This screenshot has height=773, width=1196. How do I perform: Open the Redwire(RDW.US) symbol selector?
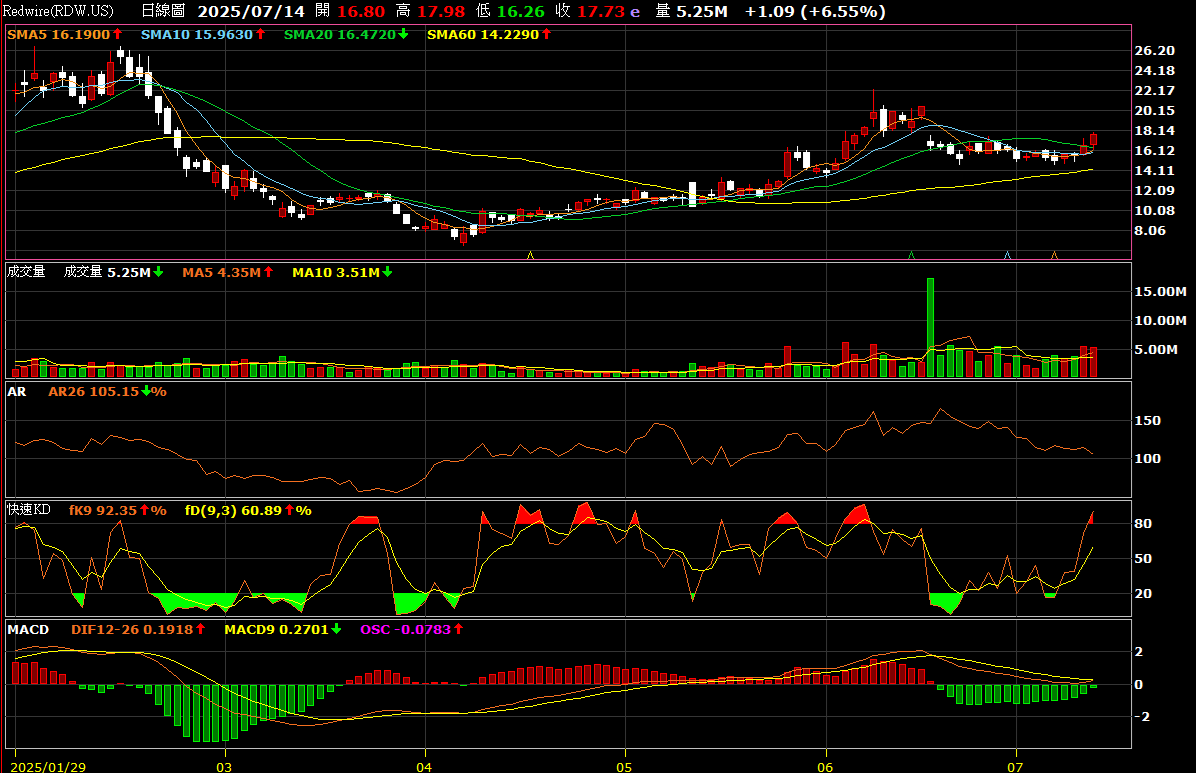click(x=60, y=12)
